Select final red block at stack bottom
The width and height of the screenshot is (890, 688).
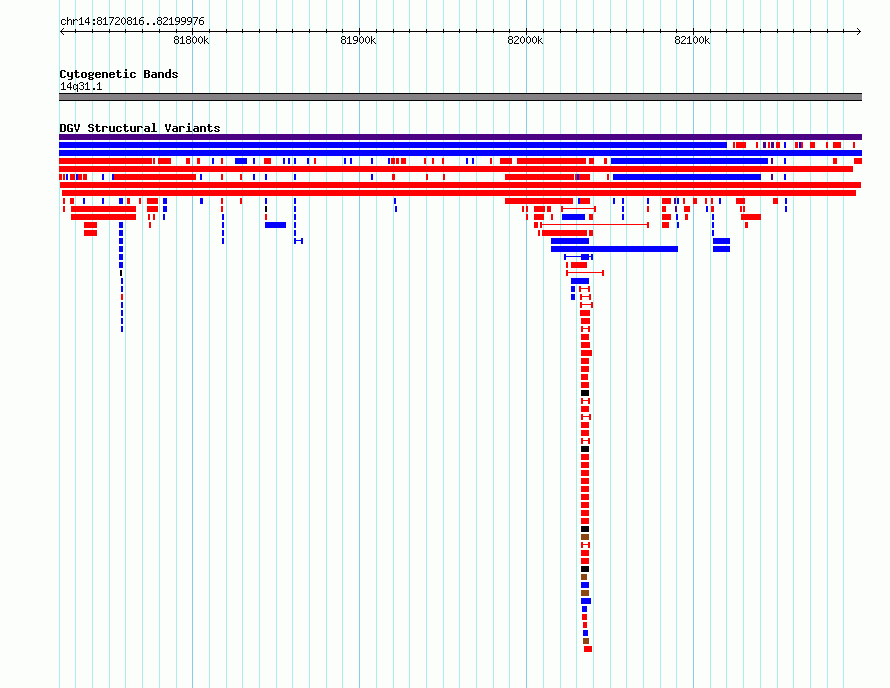click(x=588, y=649)
